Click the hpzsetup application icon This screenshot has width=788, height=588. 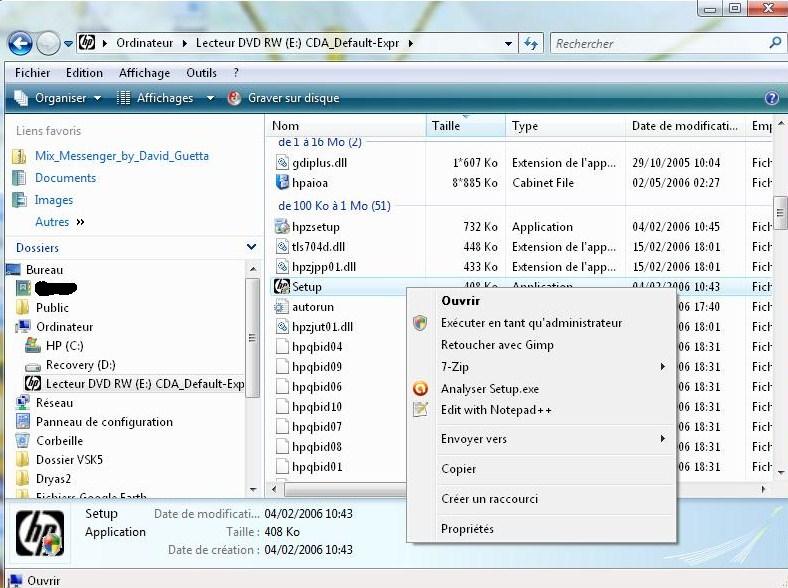point(282,227)
